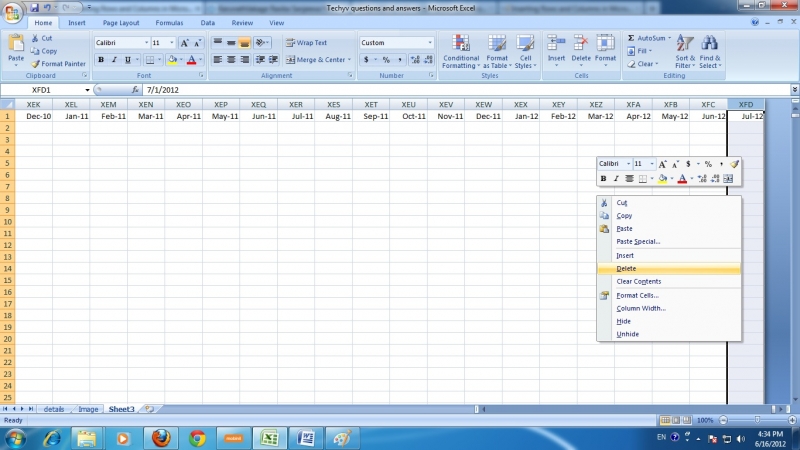Select Format Cells... in the context menu
The image size is (800, 450).
coord(637,295)
